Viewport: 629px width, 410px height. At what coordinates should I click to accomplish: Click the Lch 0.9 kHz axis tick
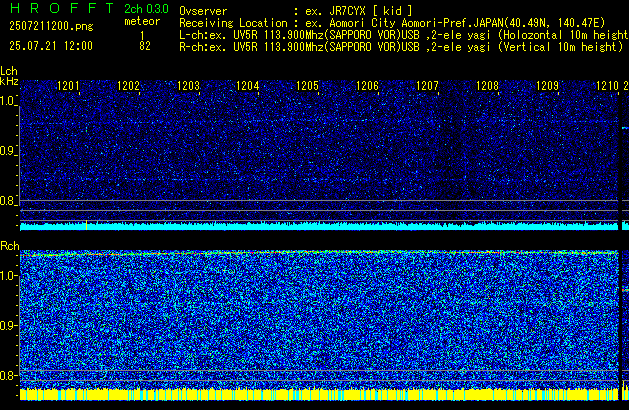pyautogui.click(x=8, y=151)
